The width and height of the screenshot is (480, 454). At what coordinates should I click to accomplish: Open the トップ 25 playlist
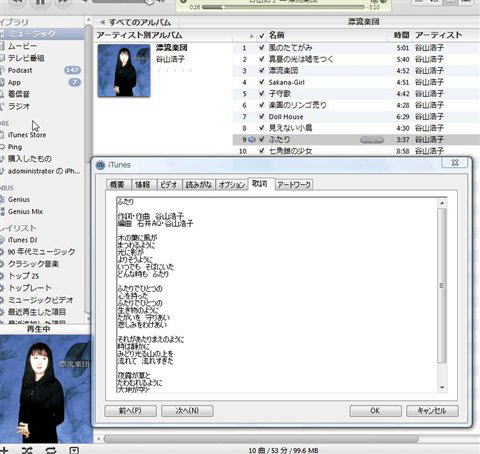coord(23,276)
